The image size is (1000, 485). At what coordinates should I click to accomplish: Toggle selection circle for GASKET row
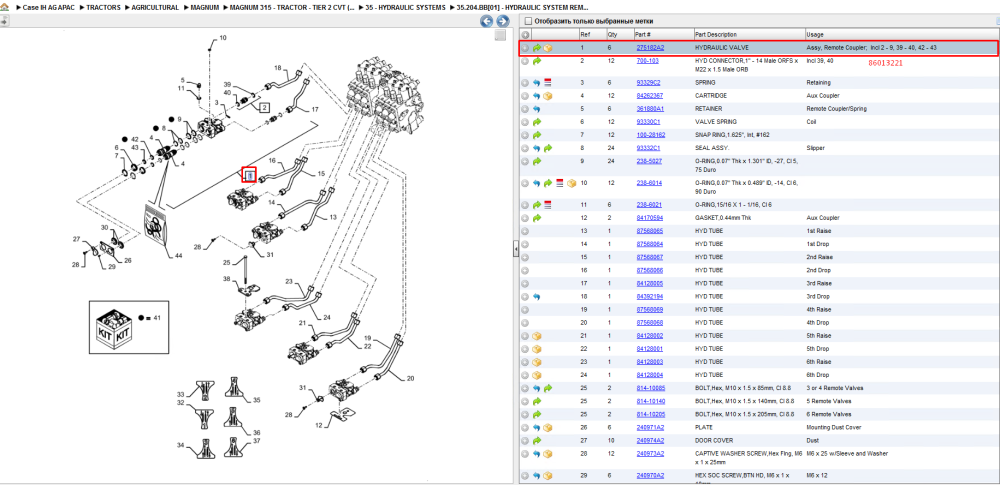(x=526, y=218)
